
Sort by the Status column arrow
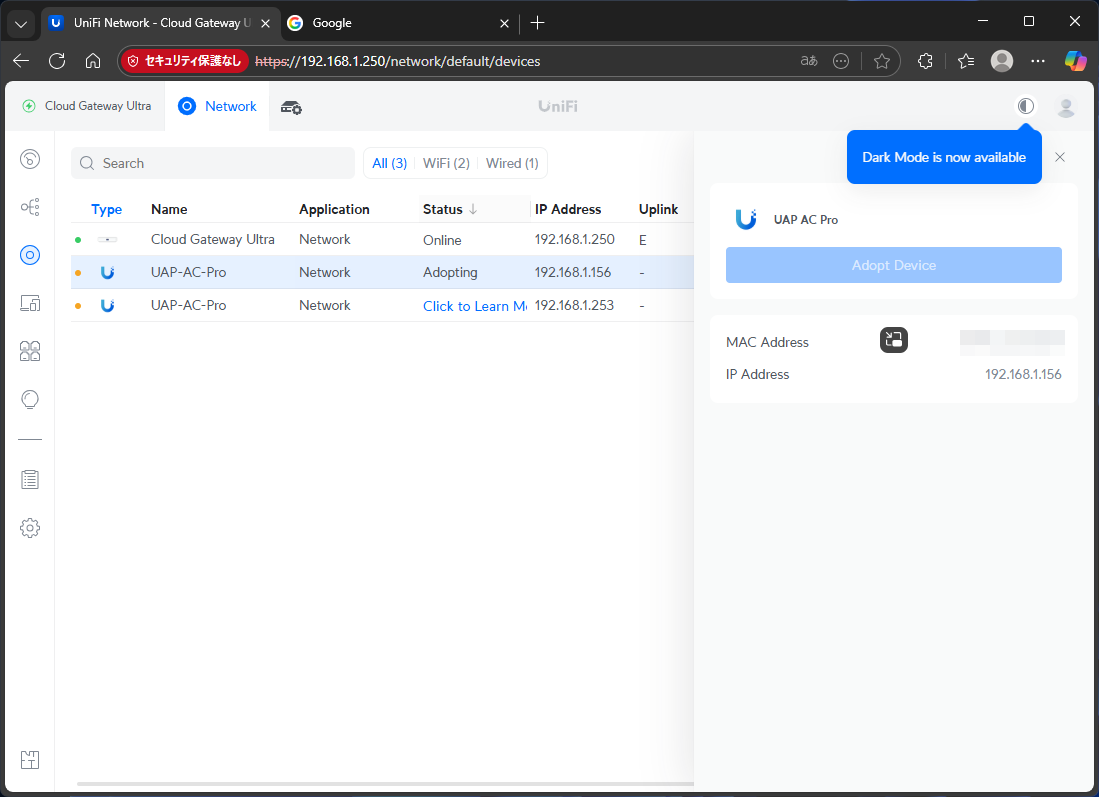[473, 209]
